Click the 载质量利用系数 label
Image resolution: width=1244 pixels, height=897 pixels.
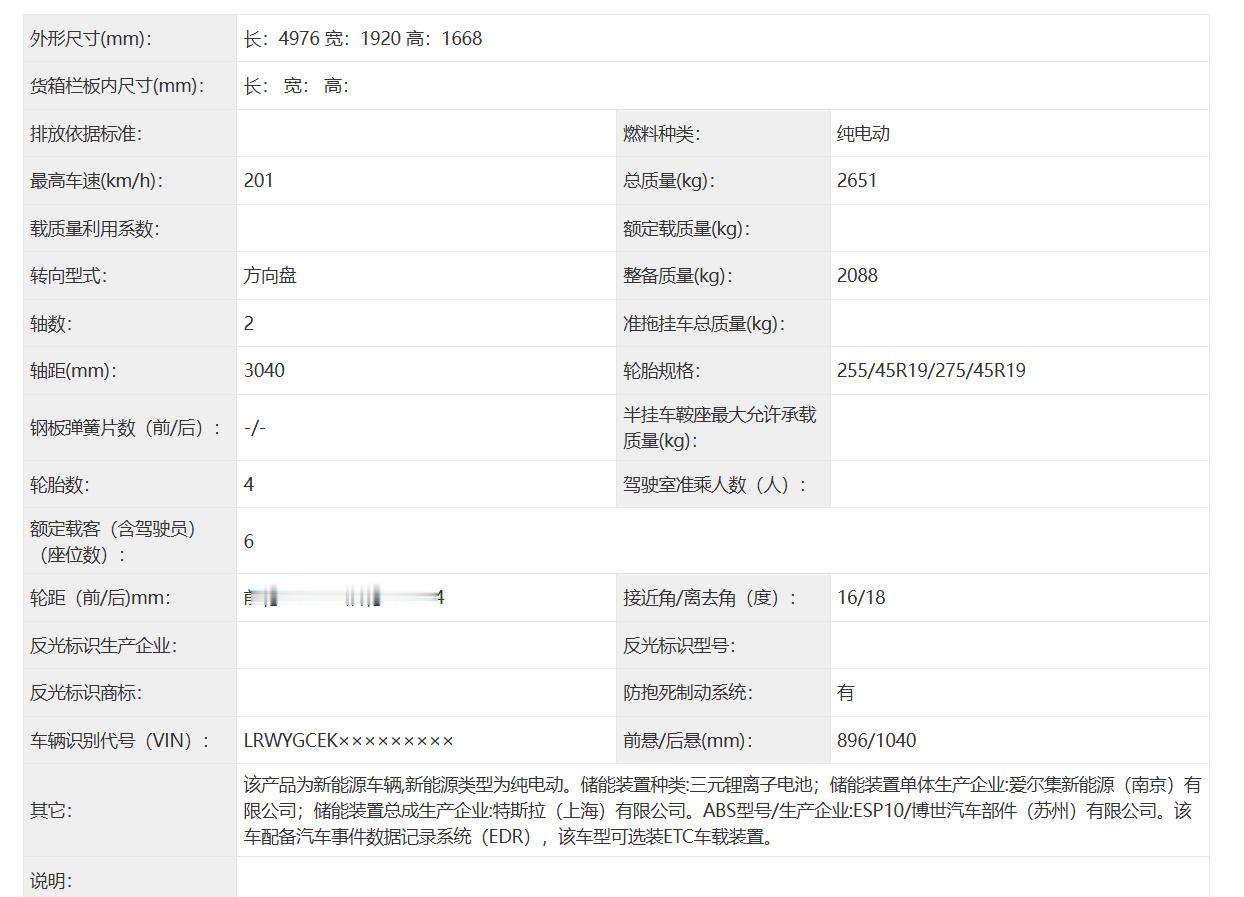[95, 229]
